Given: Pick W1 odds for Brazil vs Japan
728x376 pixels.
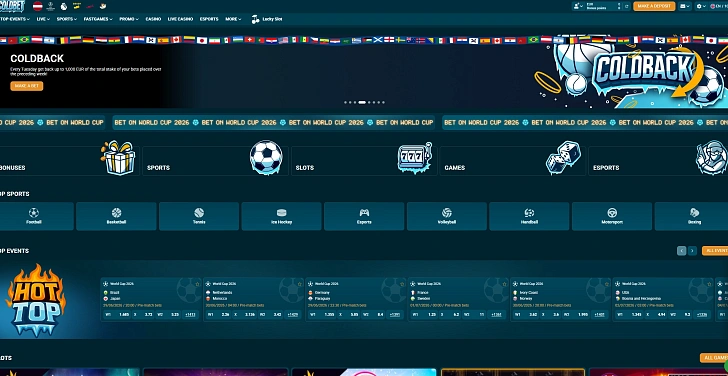Looking at the screenshot, I should (x=117, y=315).
